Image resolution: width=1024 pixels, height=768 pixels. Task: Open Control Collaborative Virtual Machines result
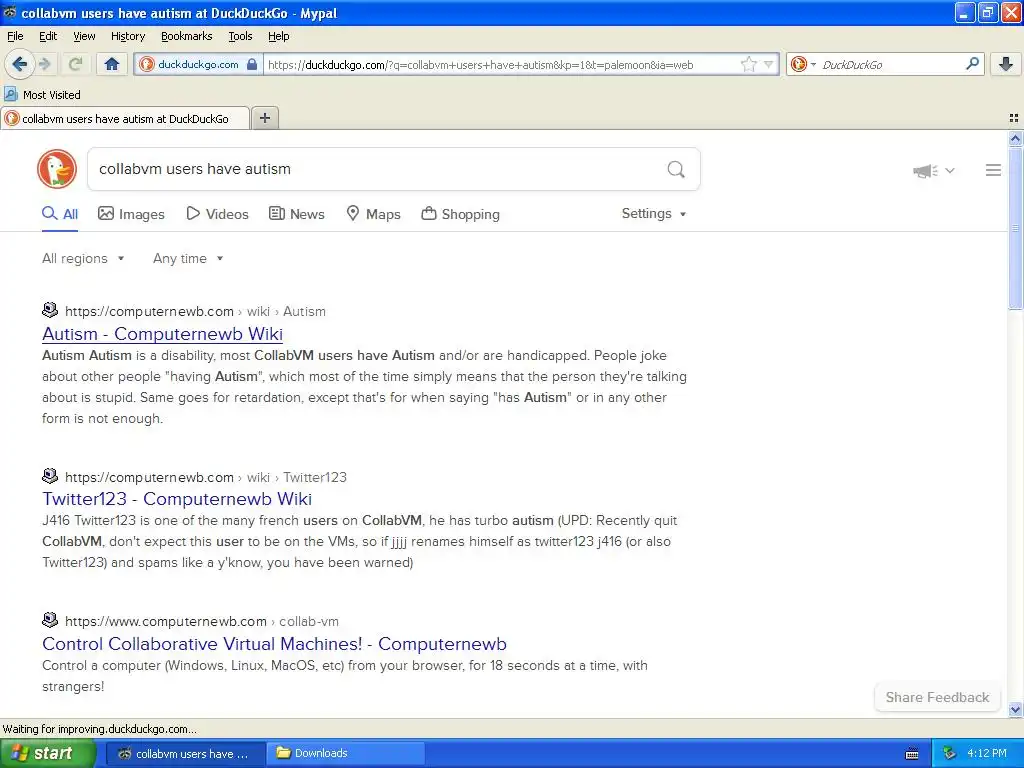click(274, 644)
